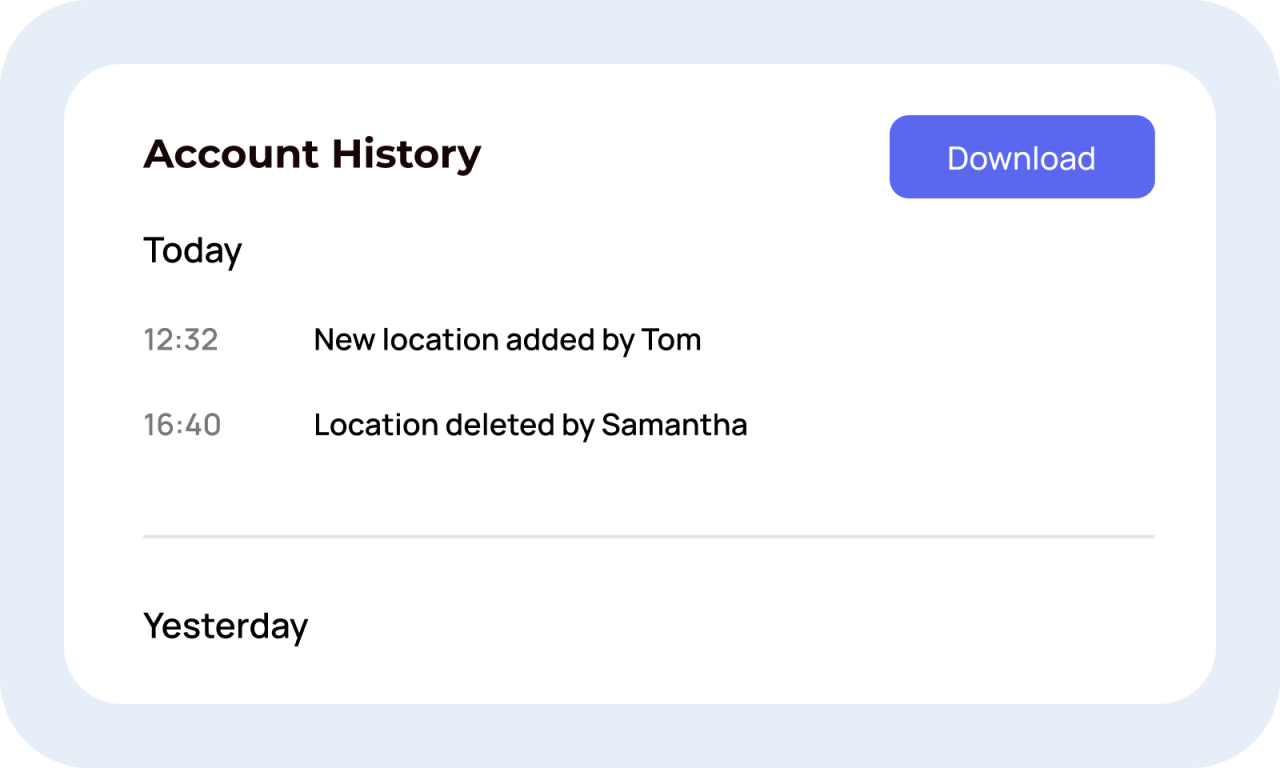The width and height of the screenshot is (1280, 768).
Task: Open the 'New location added by Tom' entry
Action: [507, 340]
